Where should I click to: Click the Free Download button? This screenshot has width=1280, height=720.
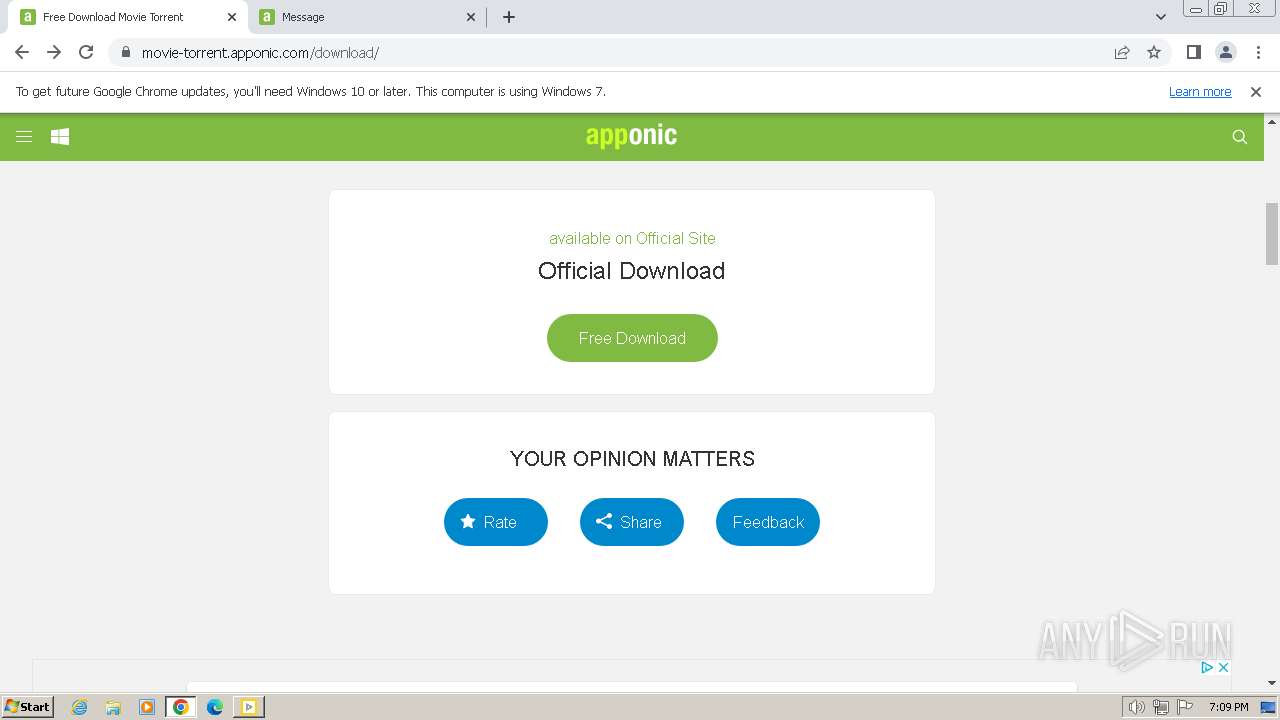632,338
